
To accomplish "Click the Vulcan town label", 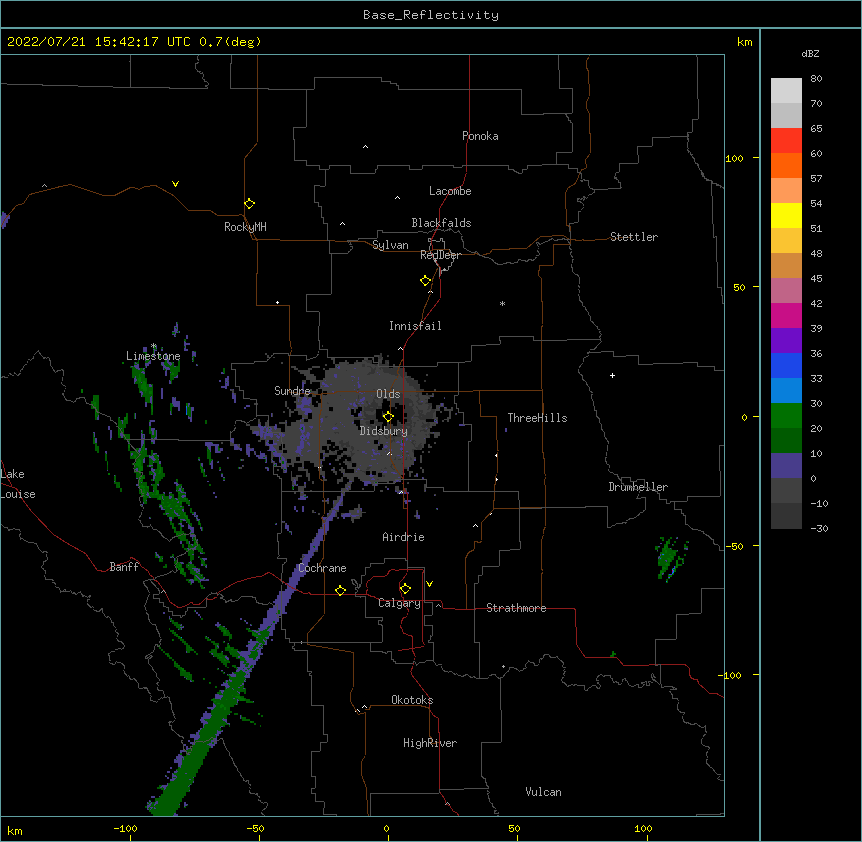I will click(543, 792).
